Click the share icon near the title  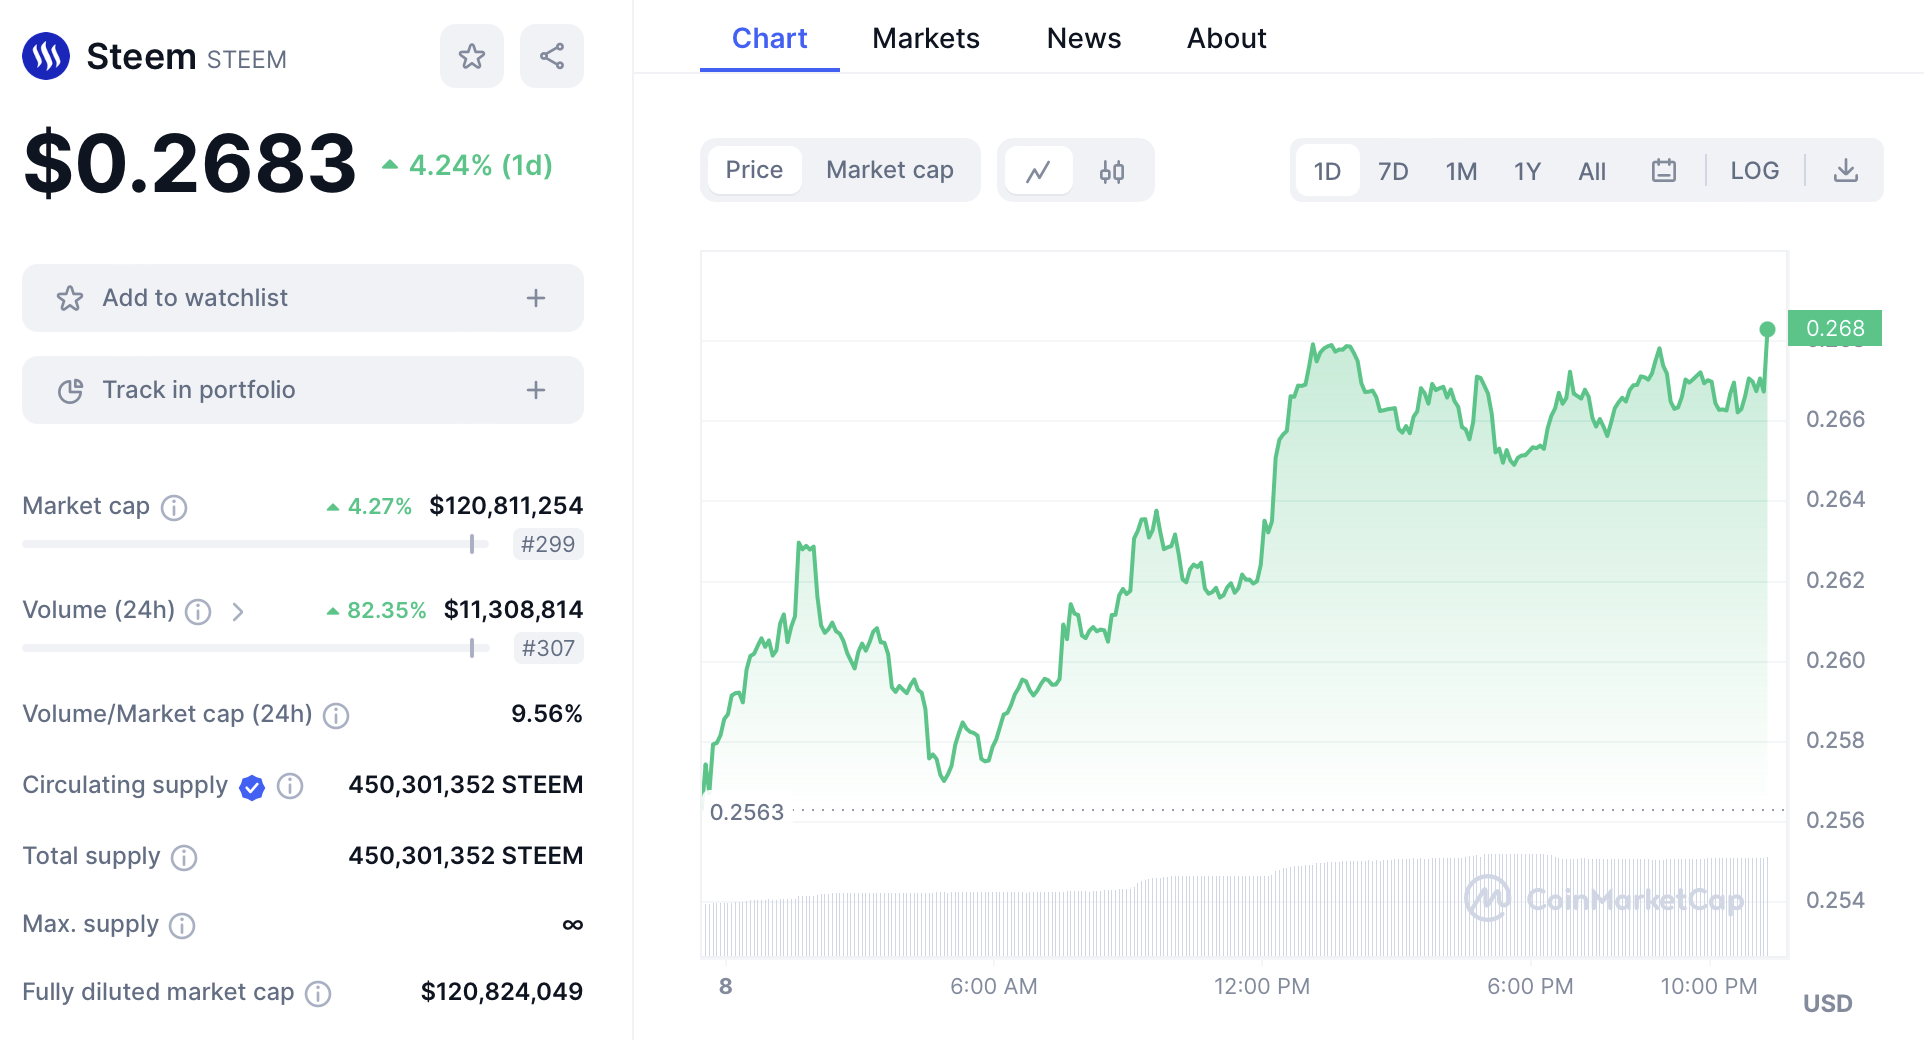[552, 56]
